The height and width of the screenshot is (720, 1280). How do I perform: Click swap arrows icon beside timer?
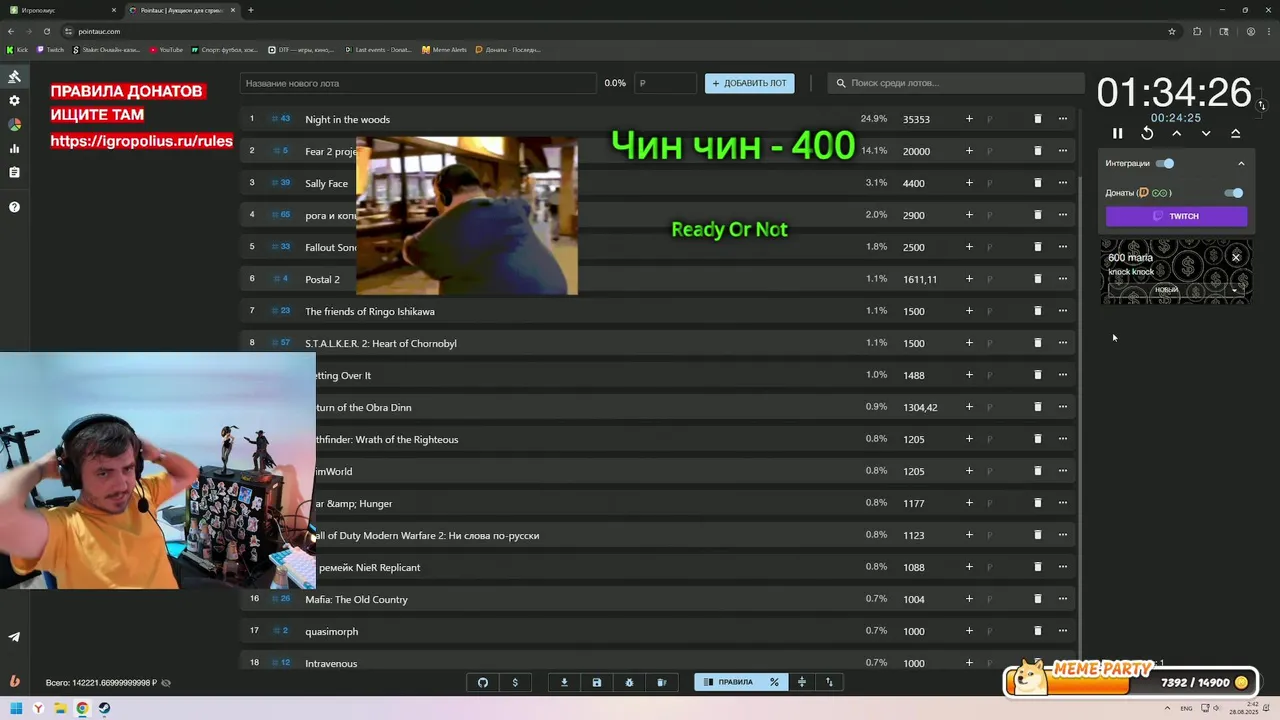pos(1261,105)
